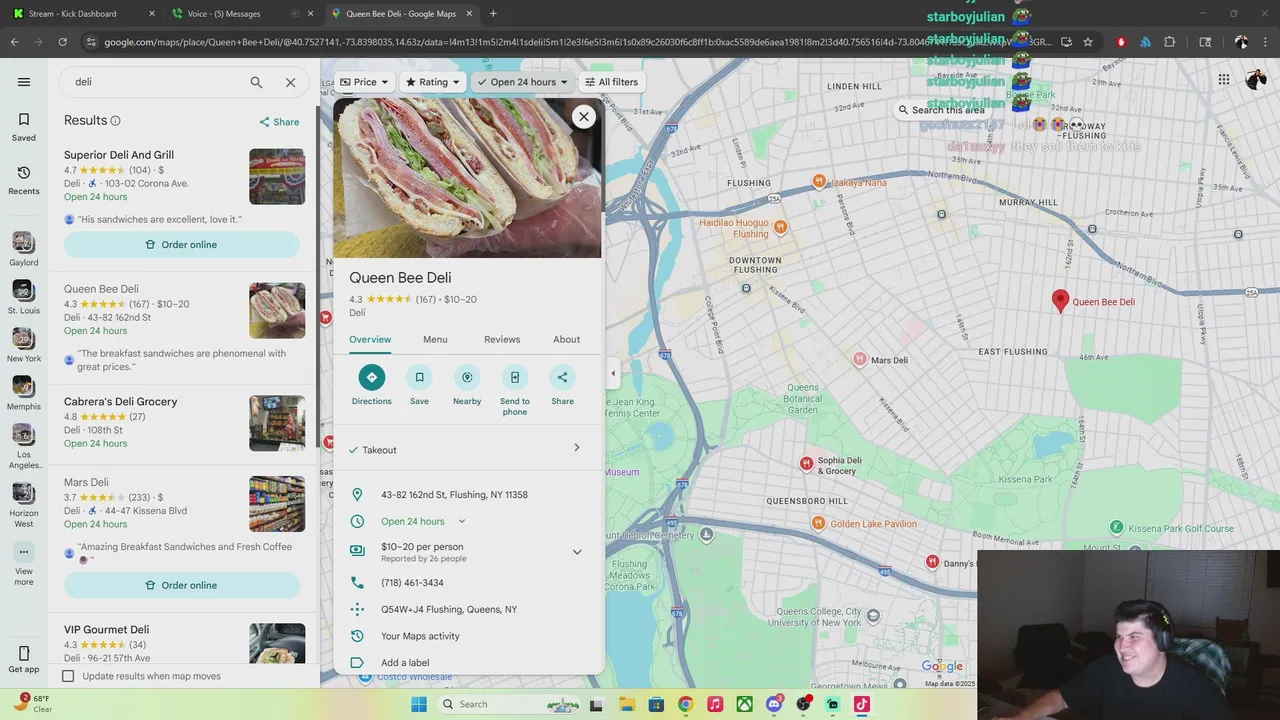Click the Mars Deli map pin

[x=860, y=359]
